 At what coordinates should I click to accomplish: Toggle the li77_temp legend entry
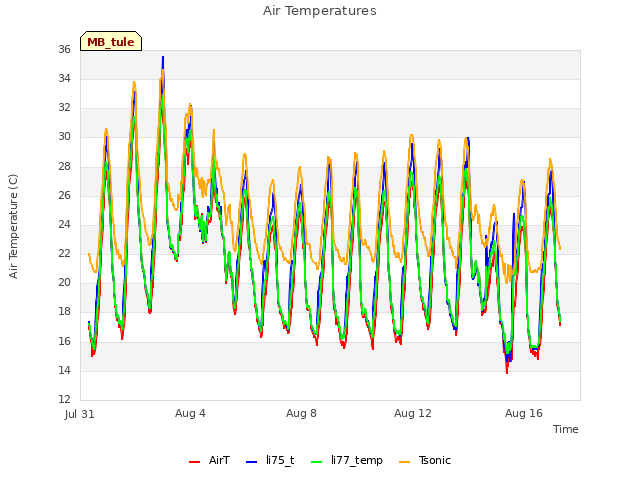[347, 460]
